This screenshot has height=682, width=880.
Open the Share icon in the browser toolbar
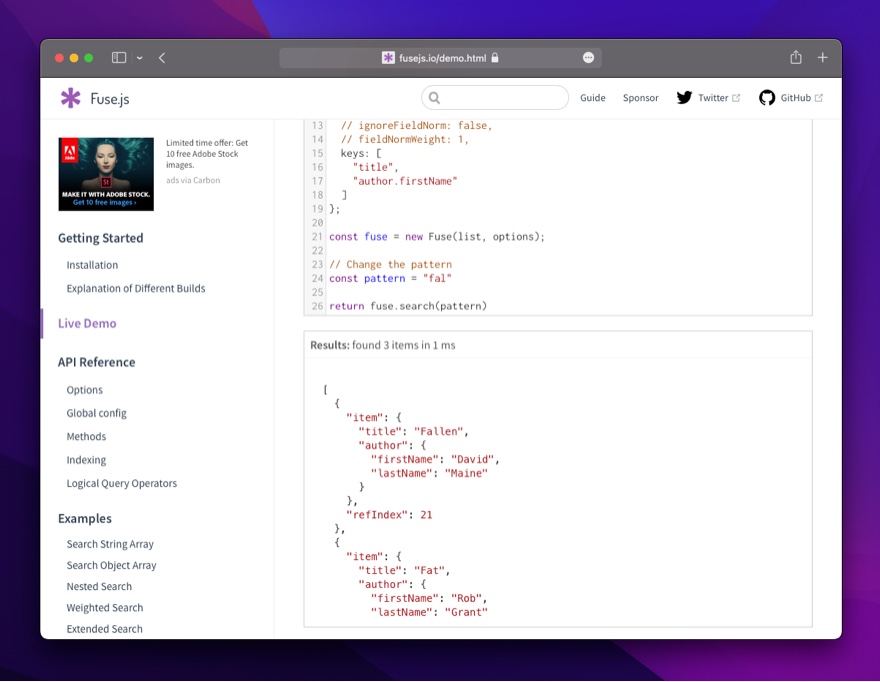[795, 58]
